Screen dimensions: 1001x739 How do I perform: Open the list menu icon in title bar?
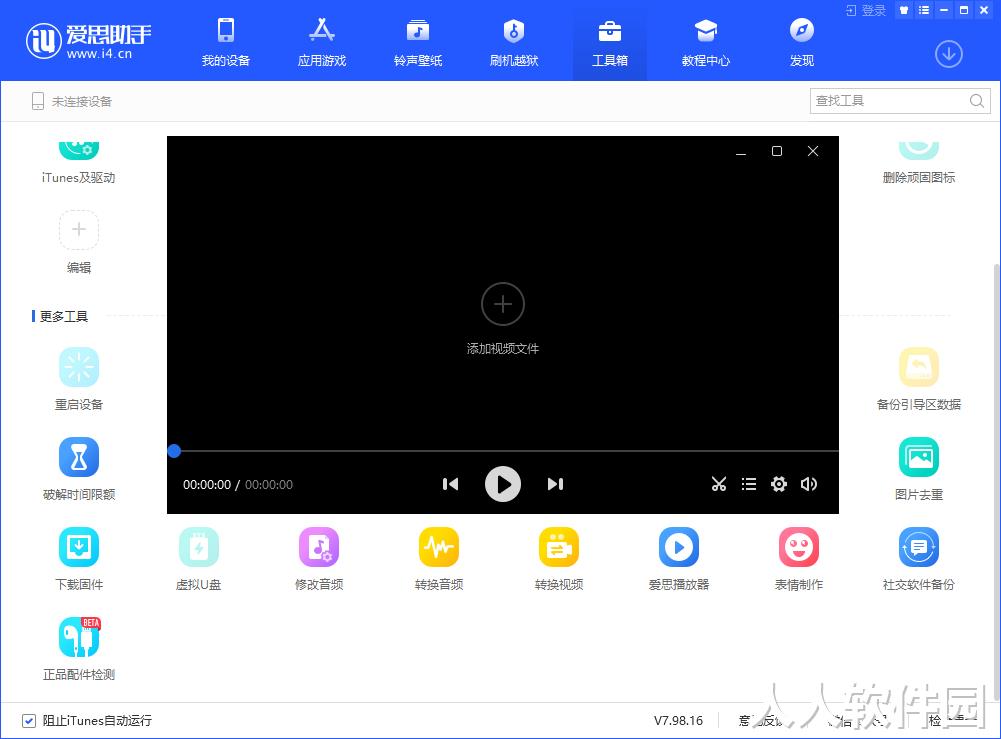coord(924,10)
